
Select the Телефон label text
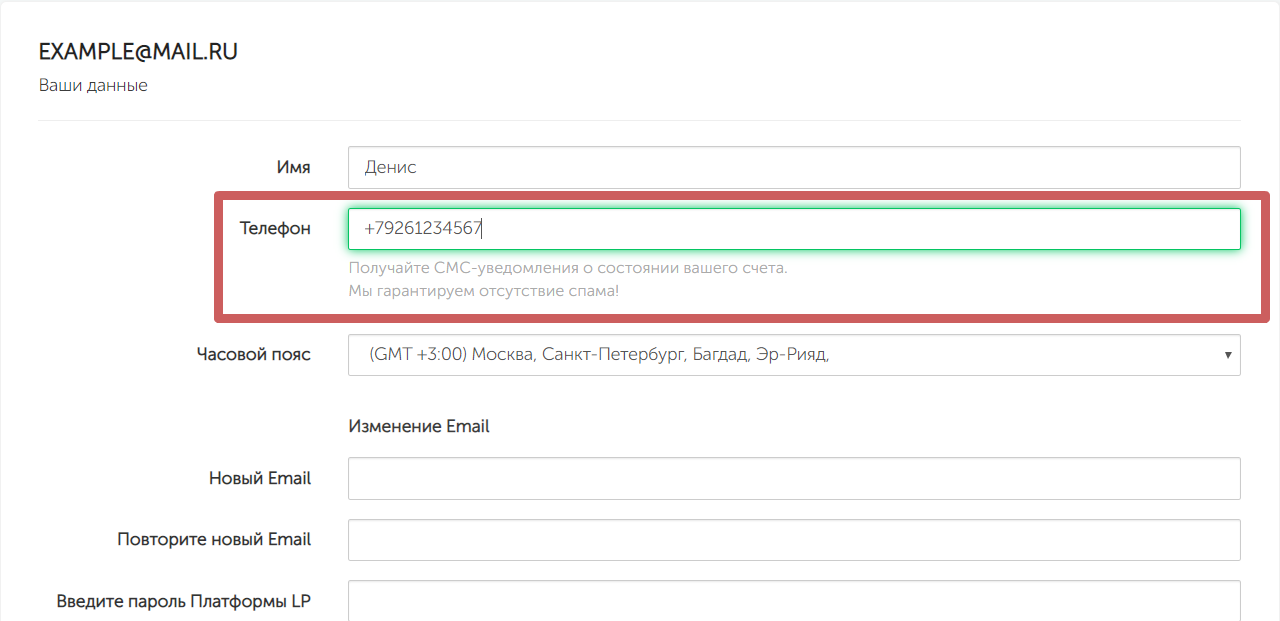pyautogui.click(x=275, y=229)
